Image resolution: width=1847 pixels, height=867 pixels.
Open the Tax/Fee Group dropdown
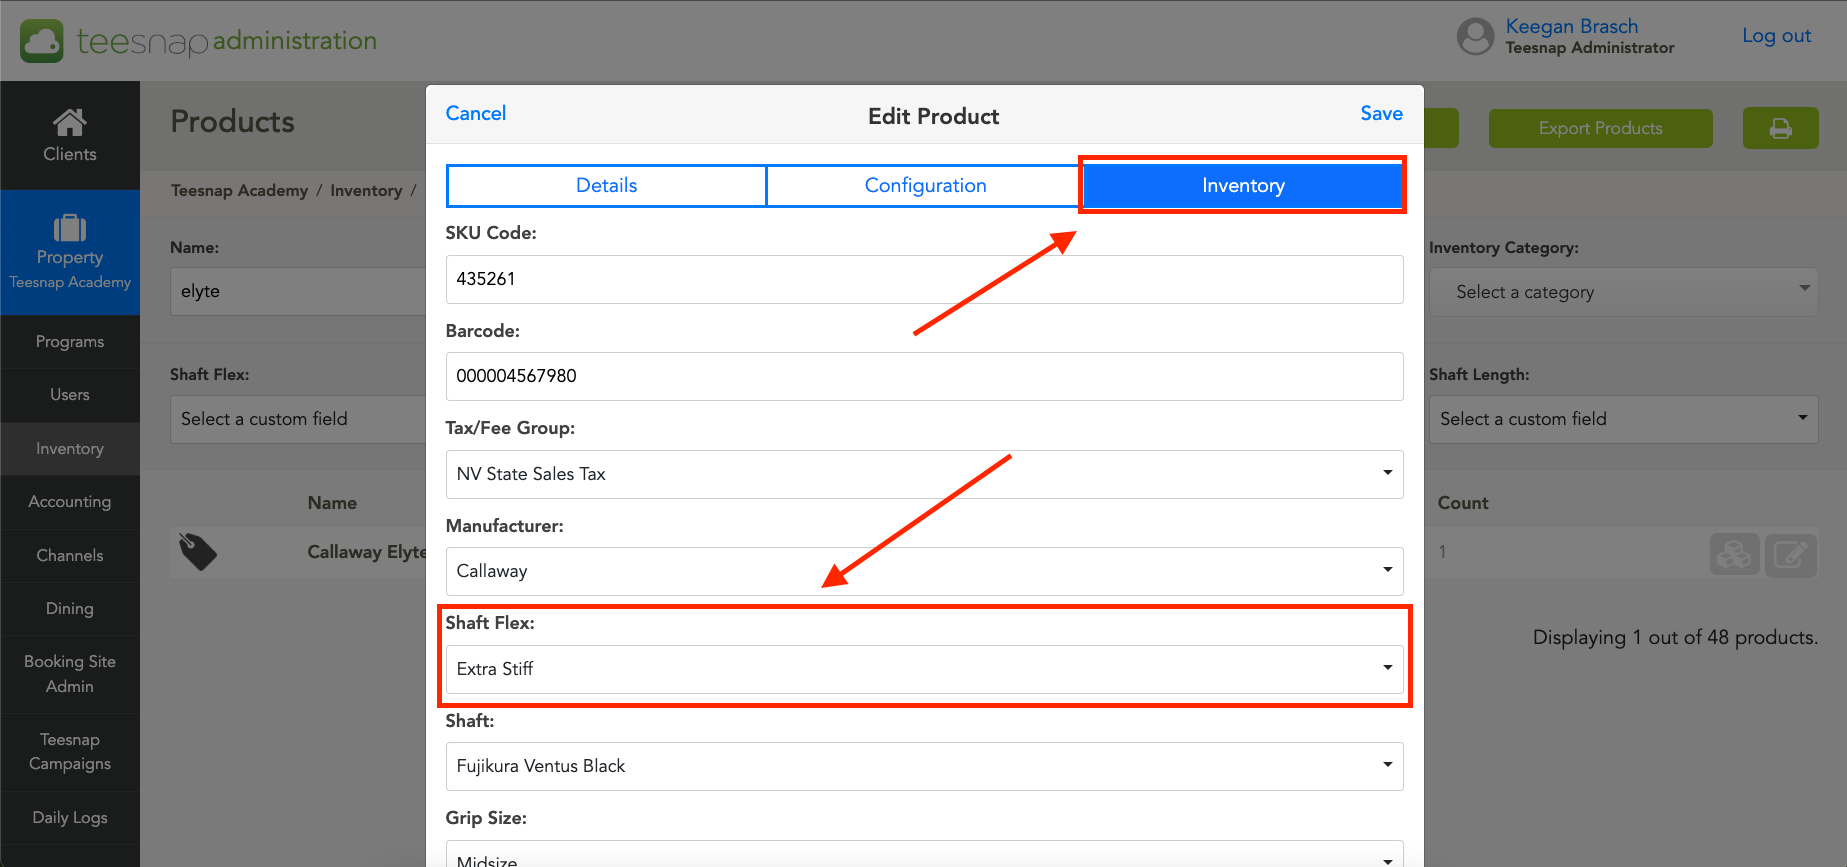click(x=924, y=474)
